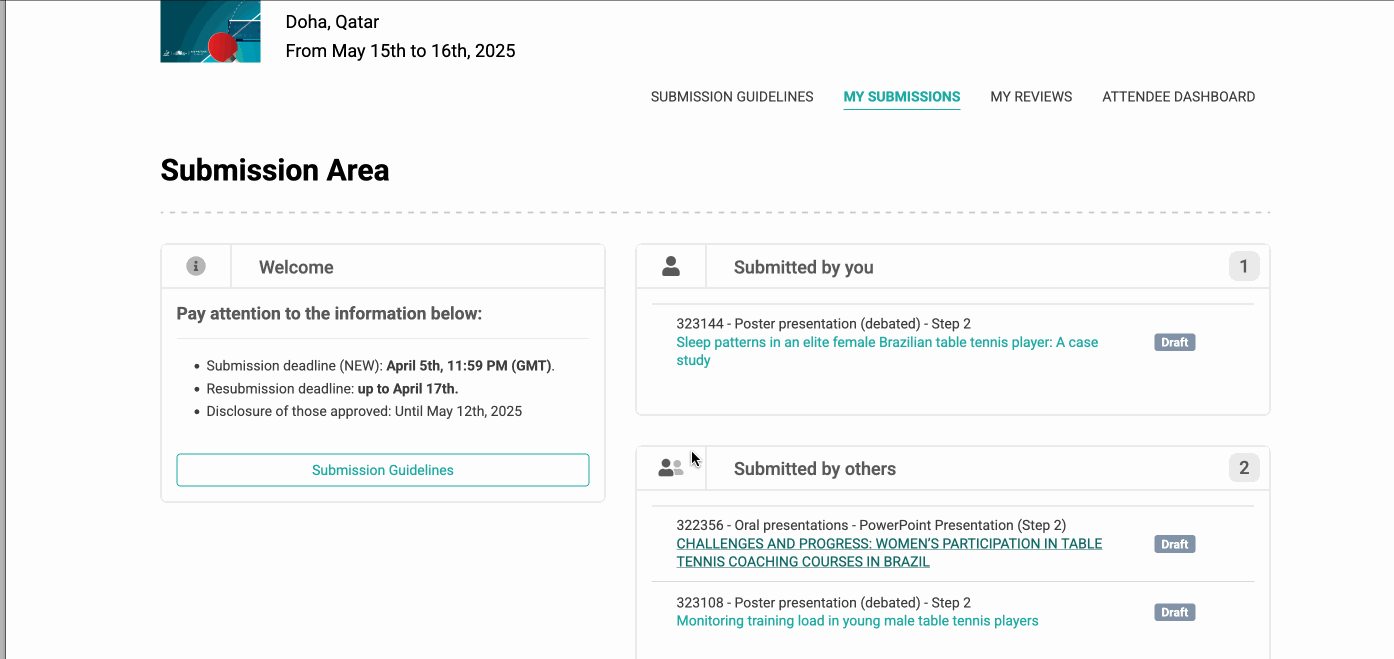Click the table tennis event logo thumbnail
1394x659 pixels.
[x=211, y=32]
